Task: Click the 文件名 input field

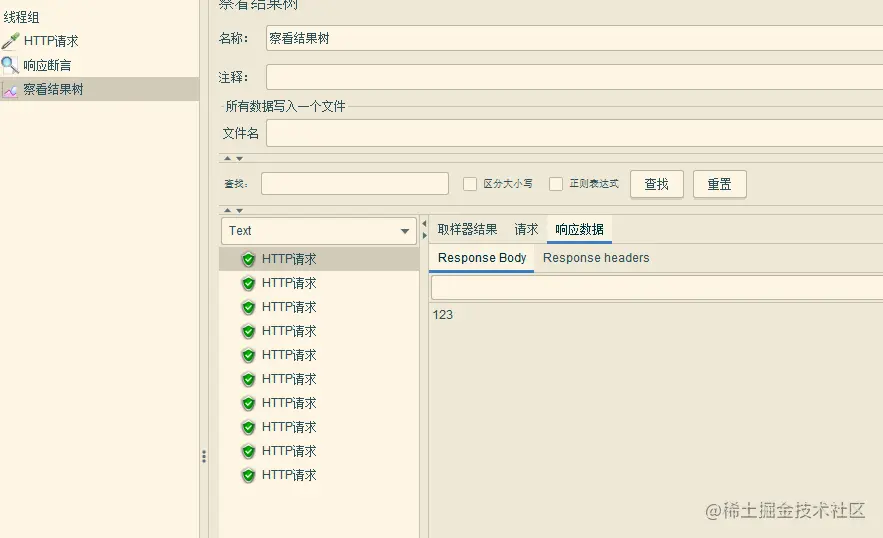Action: (574, 134)
